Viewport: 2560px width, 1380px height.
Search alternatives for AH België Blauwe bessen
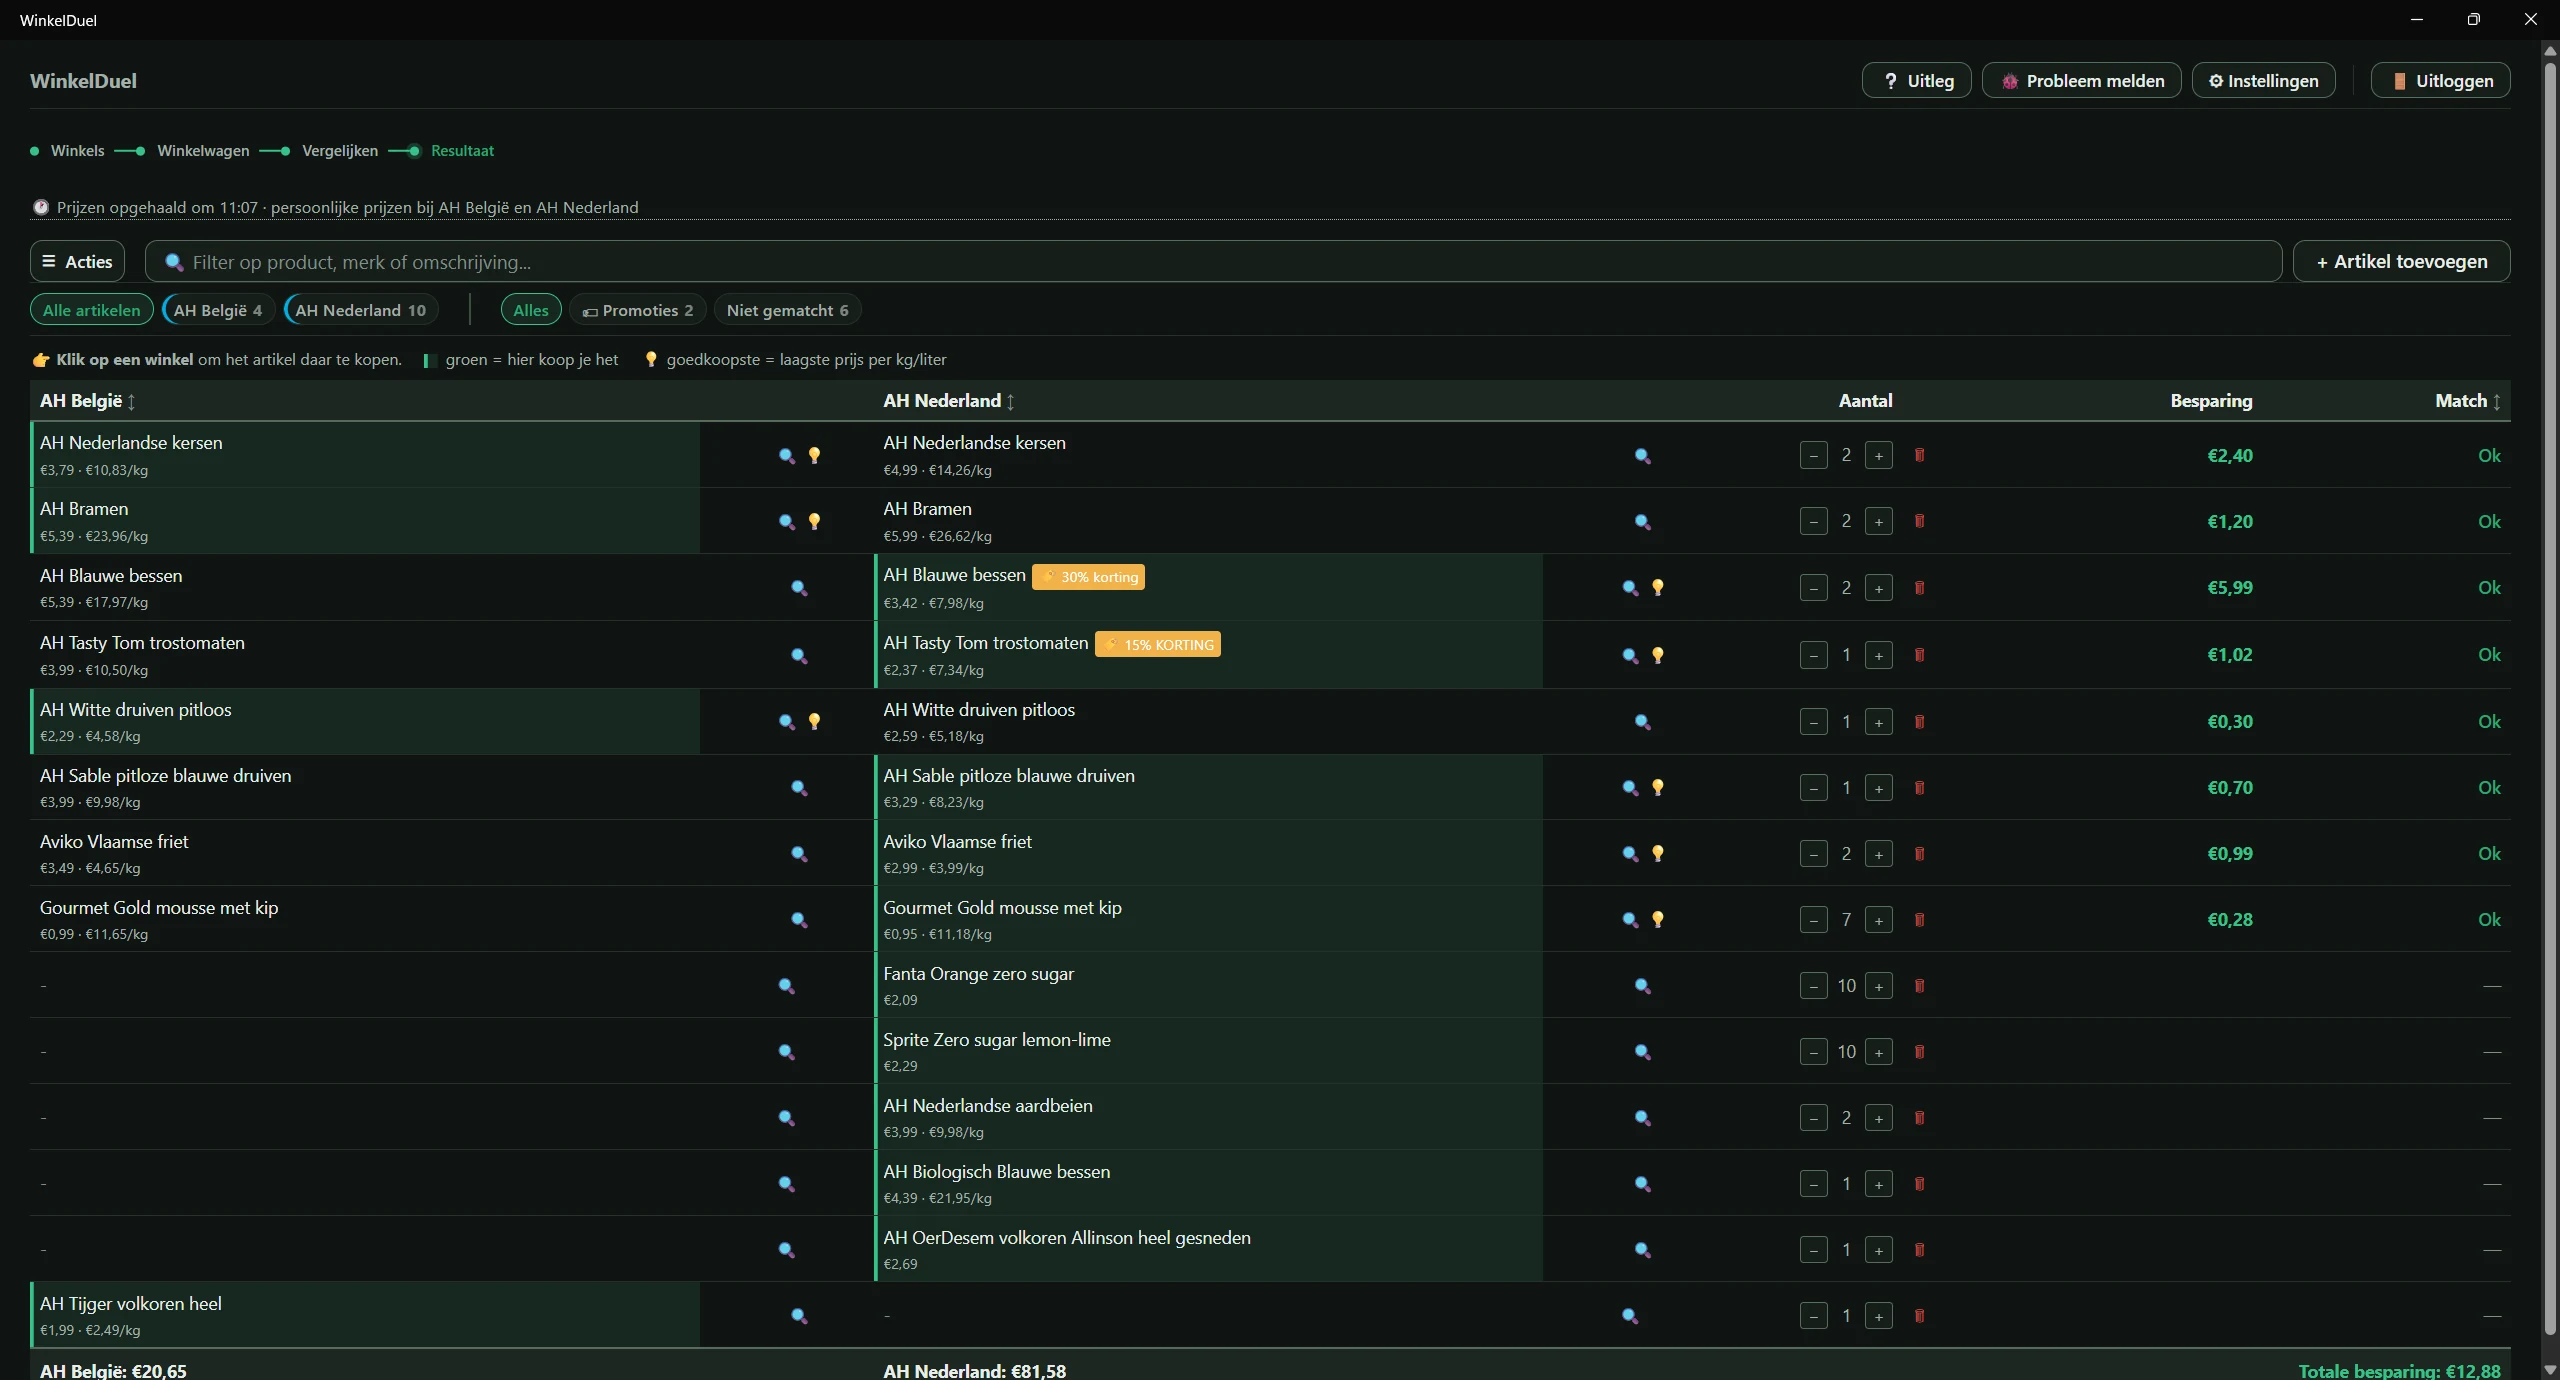[799, 588]
